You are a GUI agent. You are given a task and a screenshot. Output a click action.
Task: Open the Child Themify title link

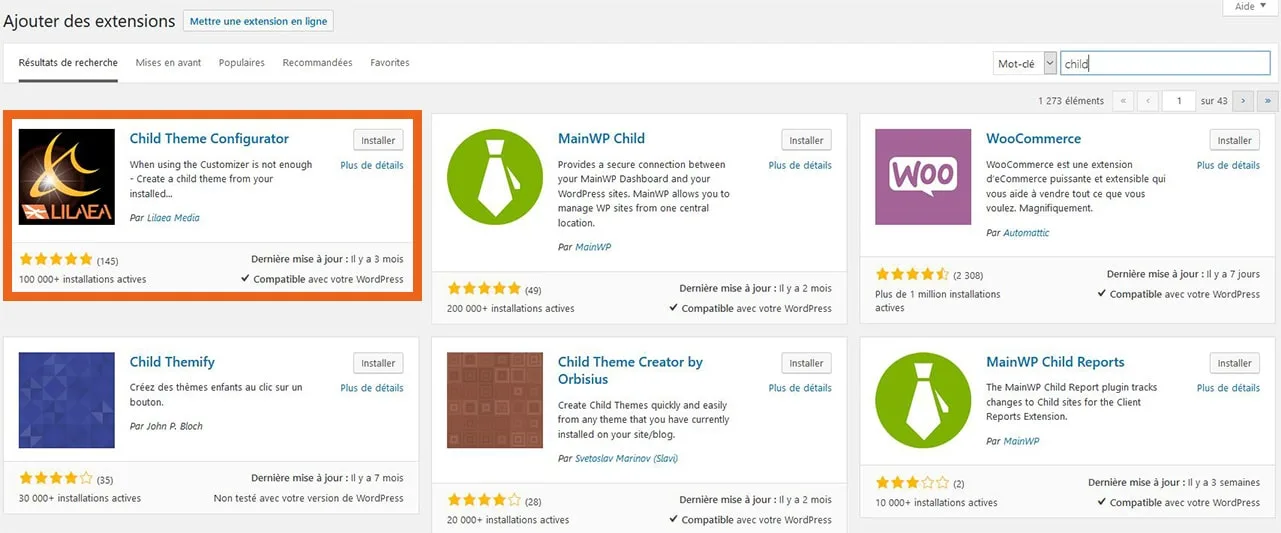click(172, 362)
